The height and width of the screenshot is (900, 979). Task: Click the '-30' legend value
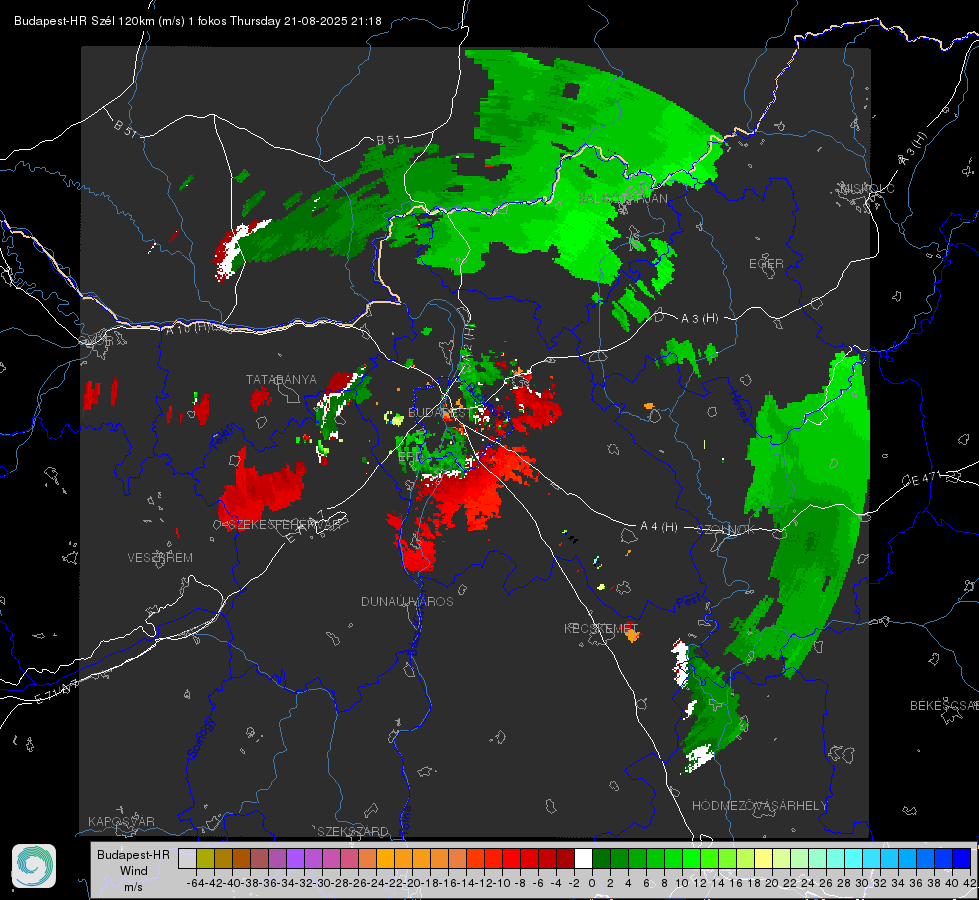322,883
